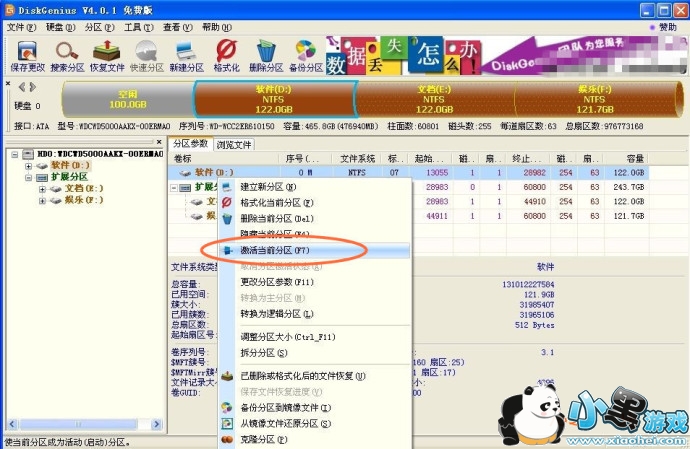Select the 空闲 100.0GB free space block
Viewport: 690px width, 449px height.
pyautogui.click(x=128, y=99)
